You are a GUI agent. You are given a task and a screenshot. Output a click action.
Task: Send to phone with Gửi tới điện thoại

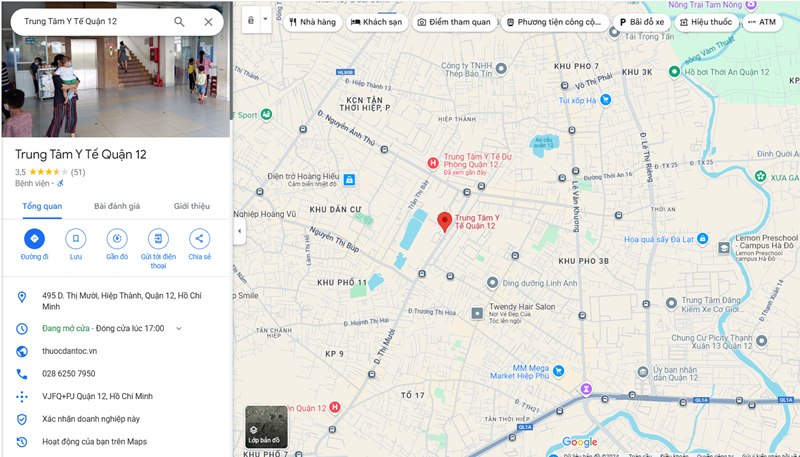tap(158, 238)
